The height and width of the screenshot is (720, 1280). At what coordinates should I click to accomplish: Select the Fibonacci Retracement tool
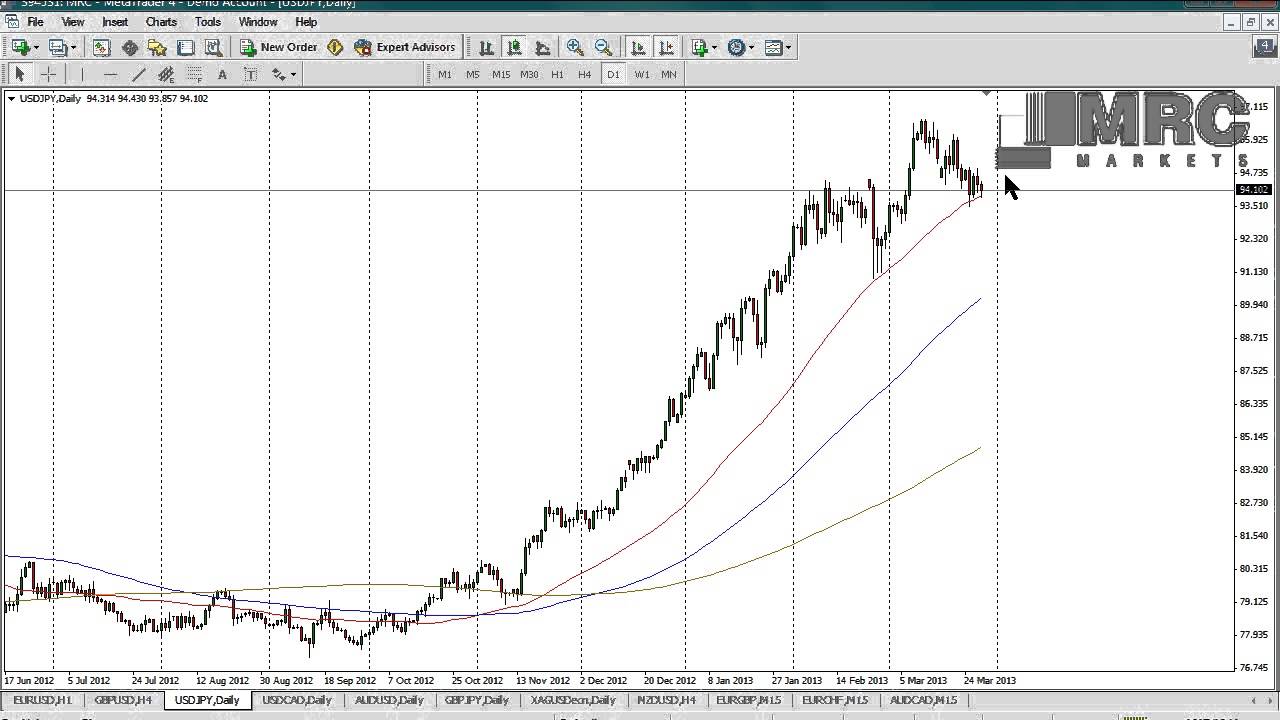(194, 74)
